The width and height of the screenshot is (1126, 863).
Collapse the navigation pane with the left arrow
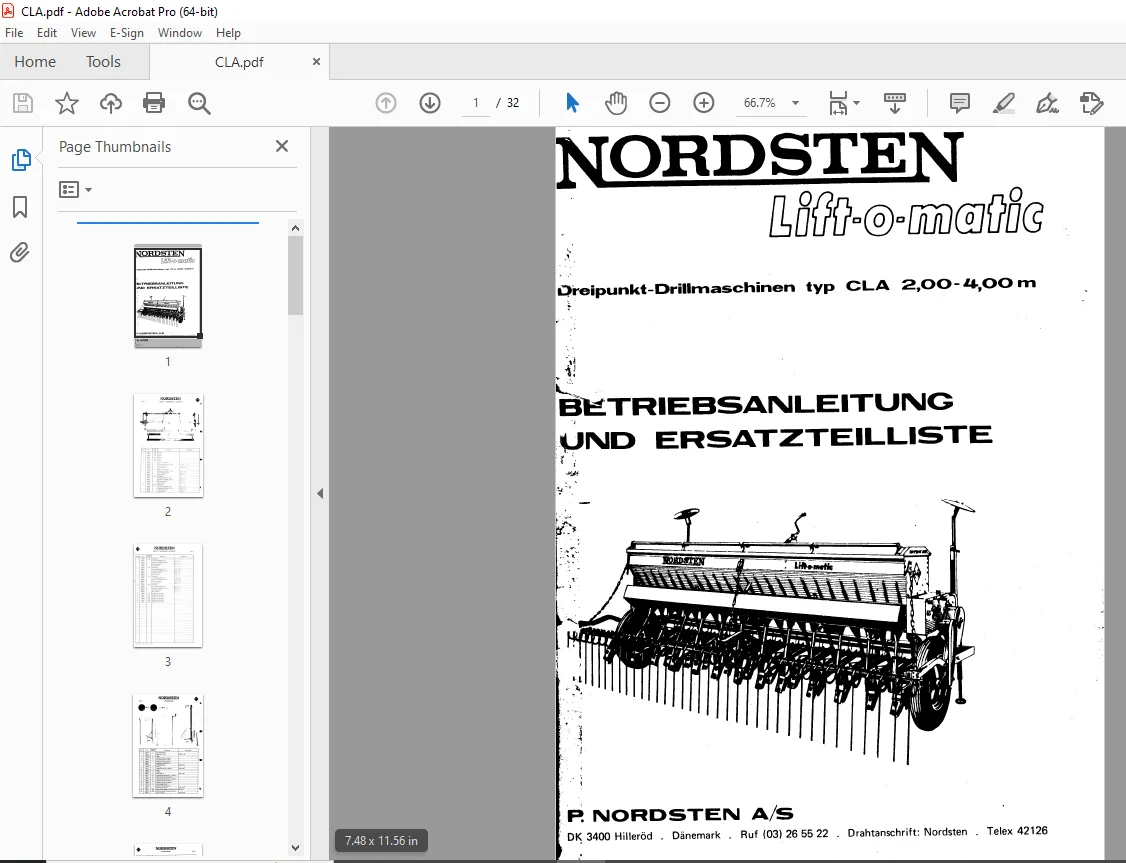click(320, 493)
